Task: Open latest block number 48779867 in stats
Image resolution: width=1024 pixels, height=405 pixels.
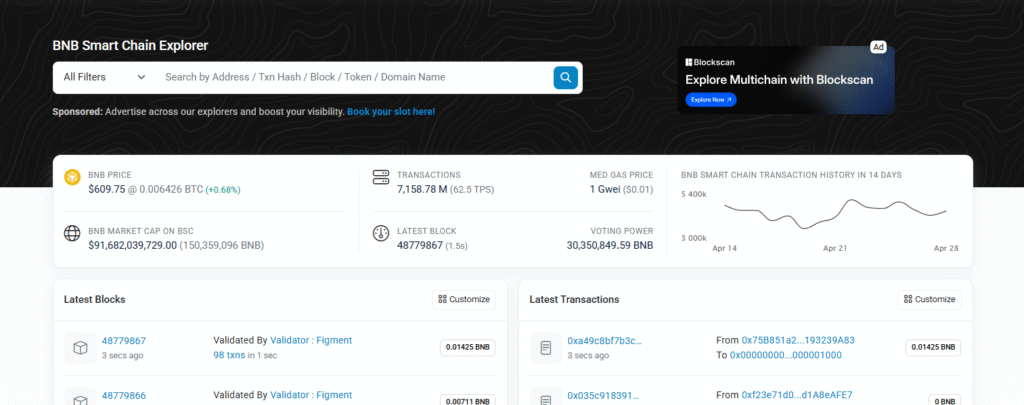Action: tap(419, 246)
